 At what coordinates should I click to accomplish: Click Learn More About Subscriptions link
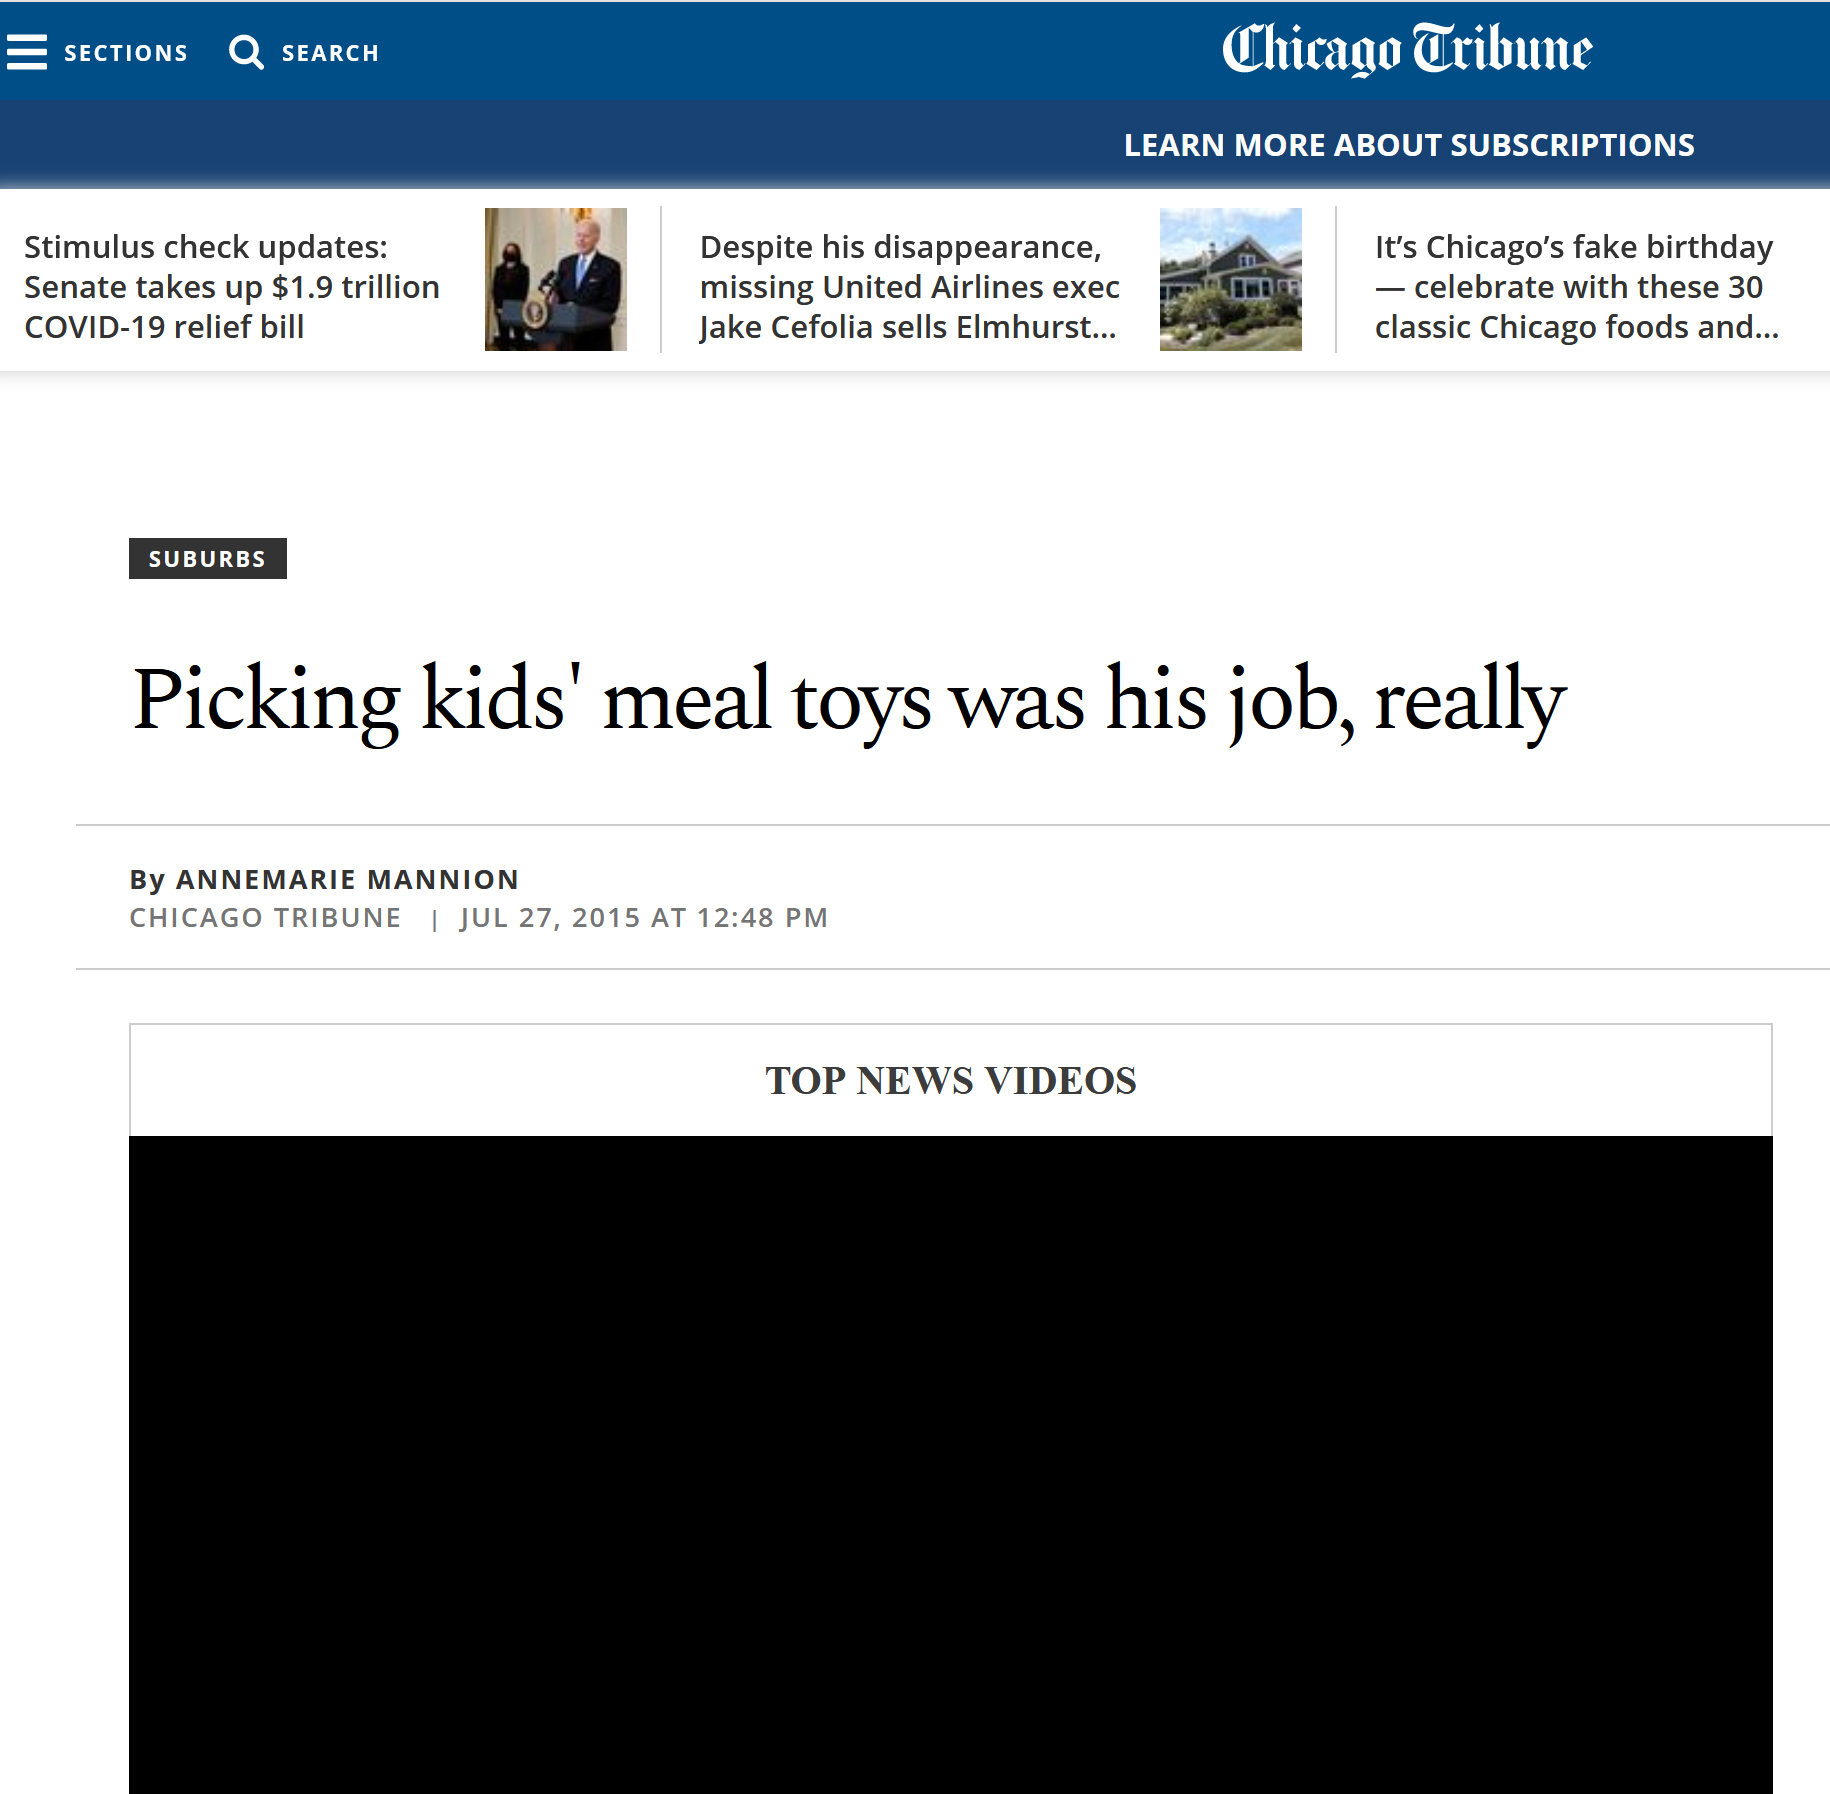click(x=1408, y=145)
